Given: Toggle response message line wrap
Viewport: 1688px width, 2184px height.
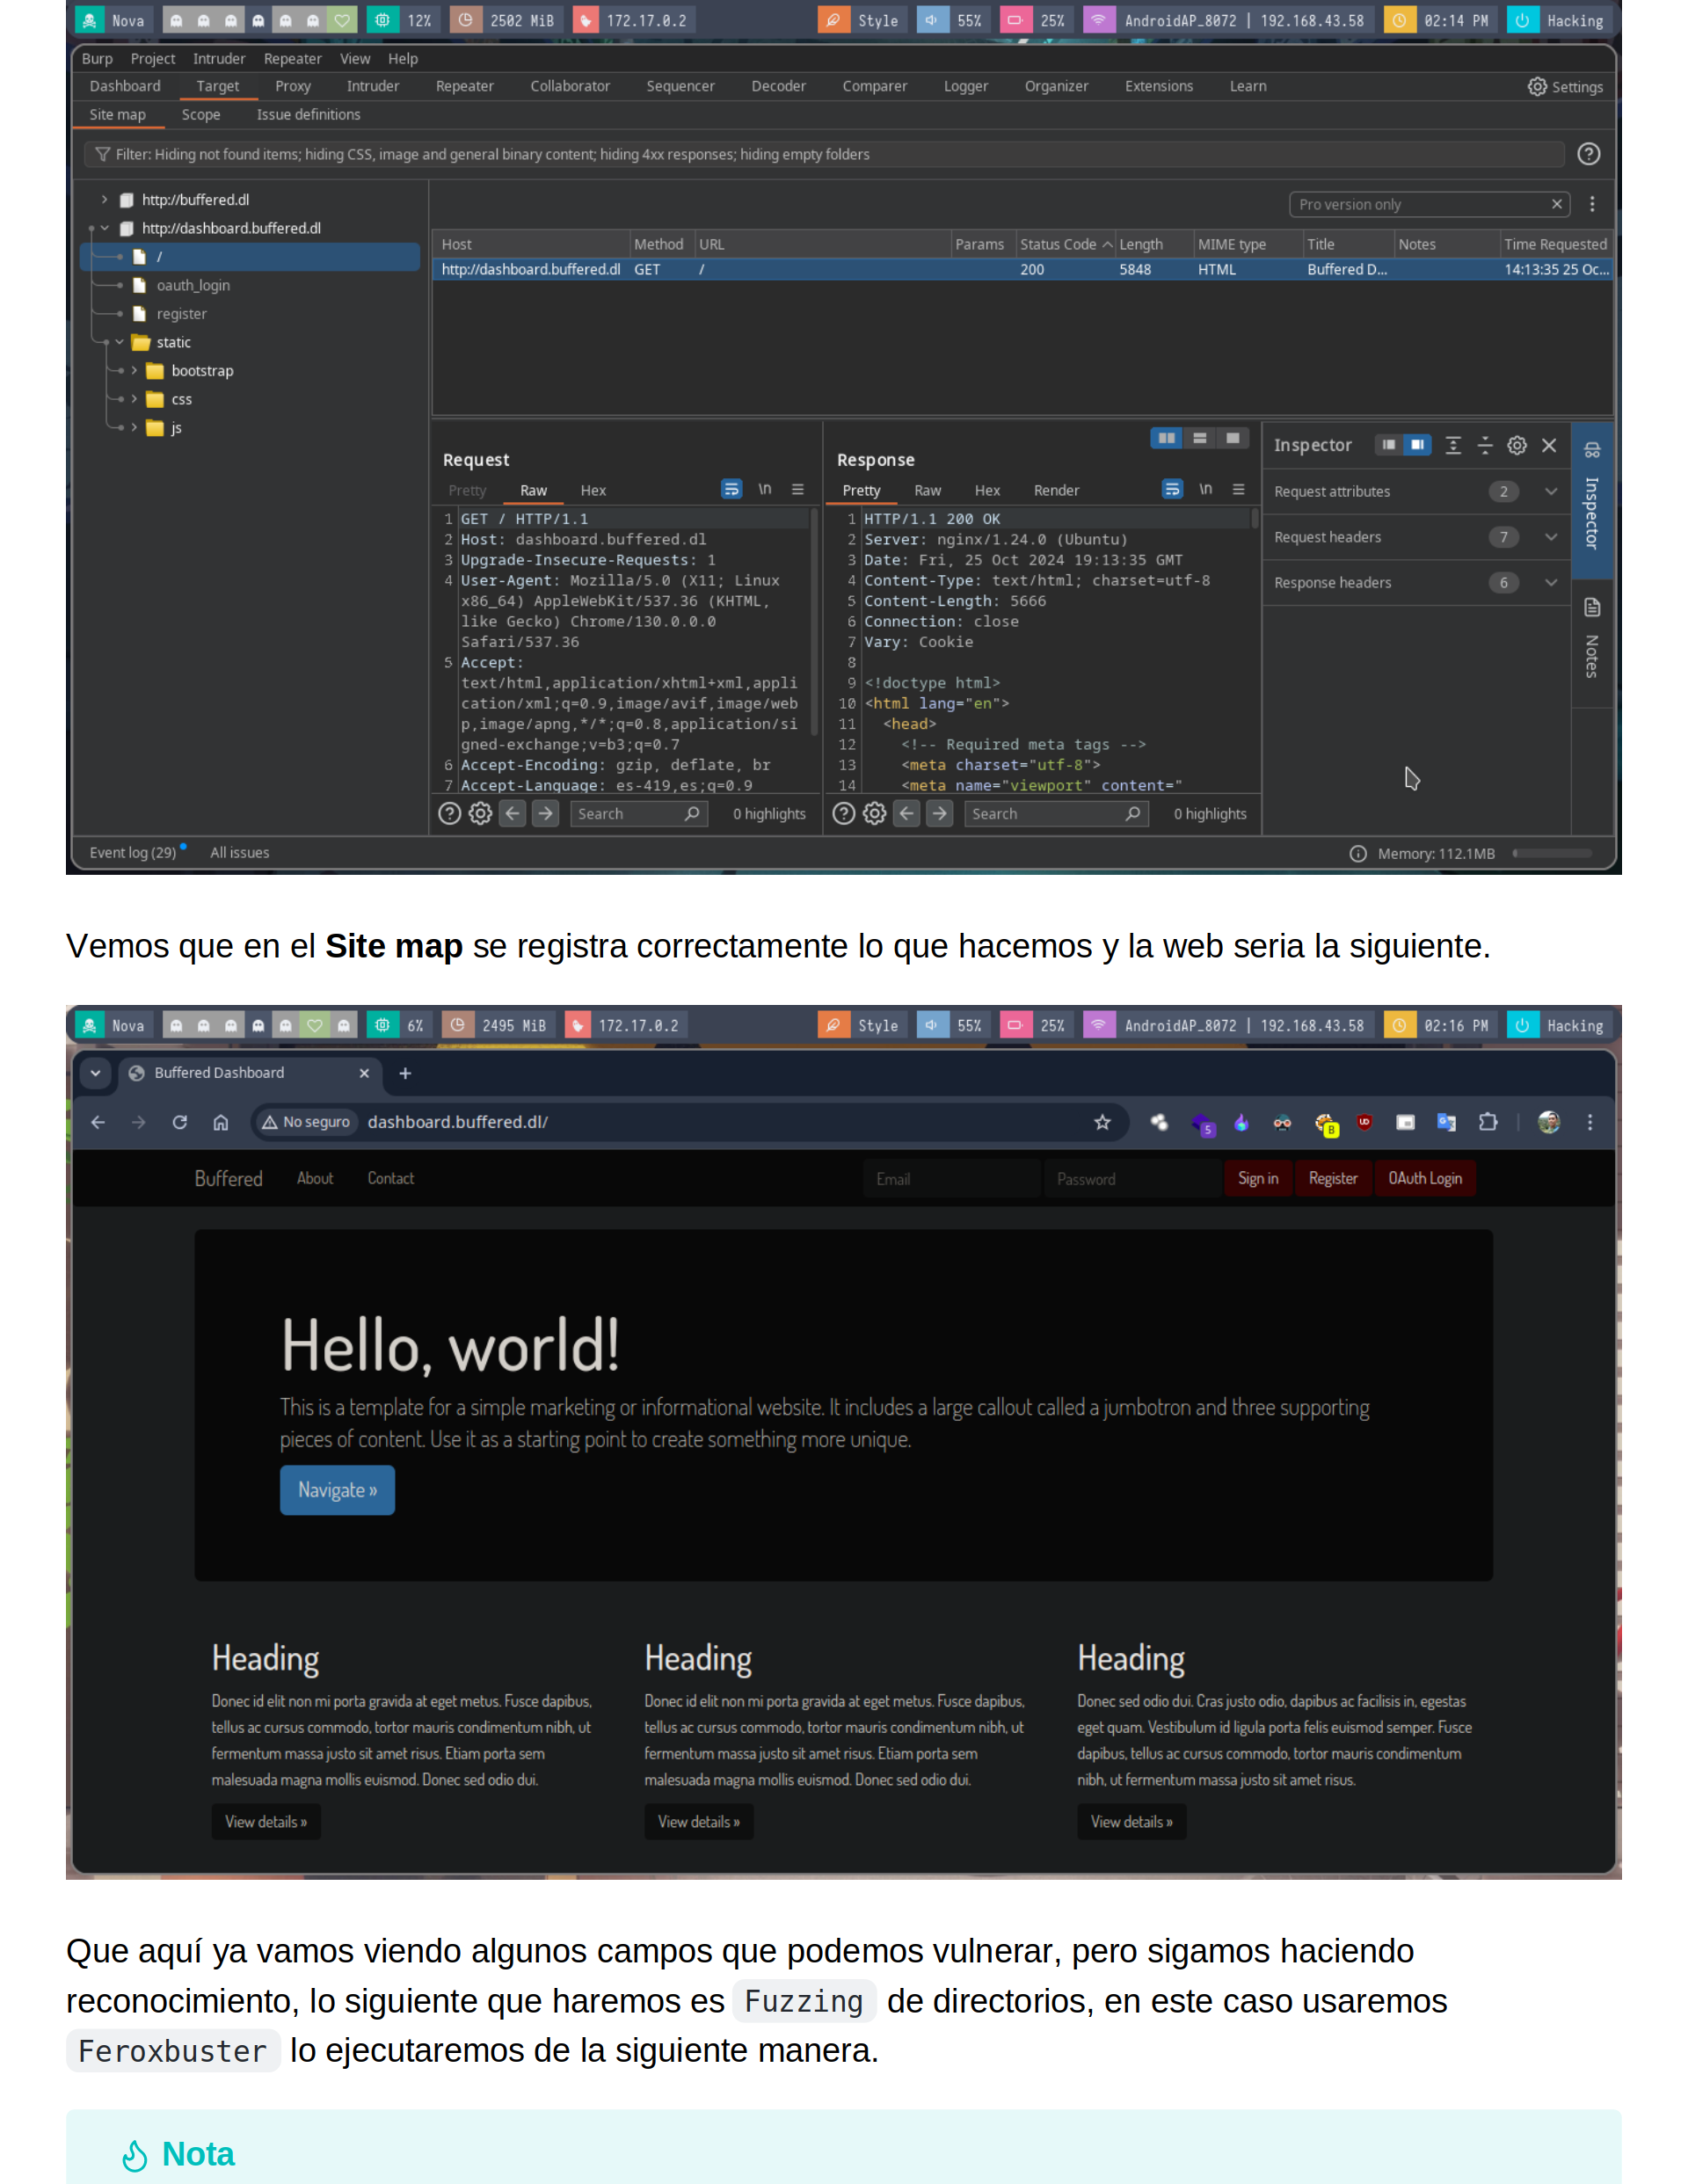Looking at the screenshot, I should coord(1172,489).
